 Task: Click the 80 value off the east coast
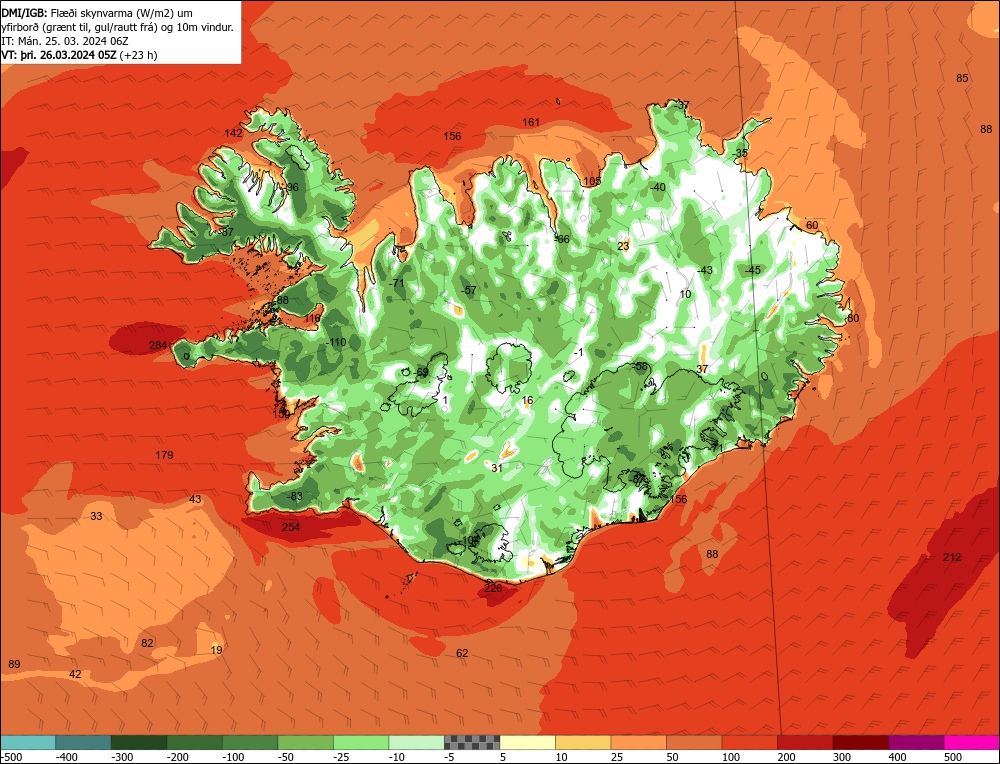pyautogui.click(x=853, y=318)
